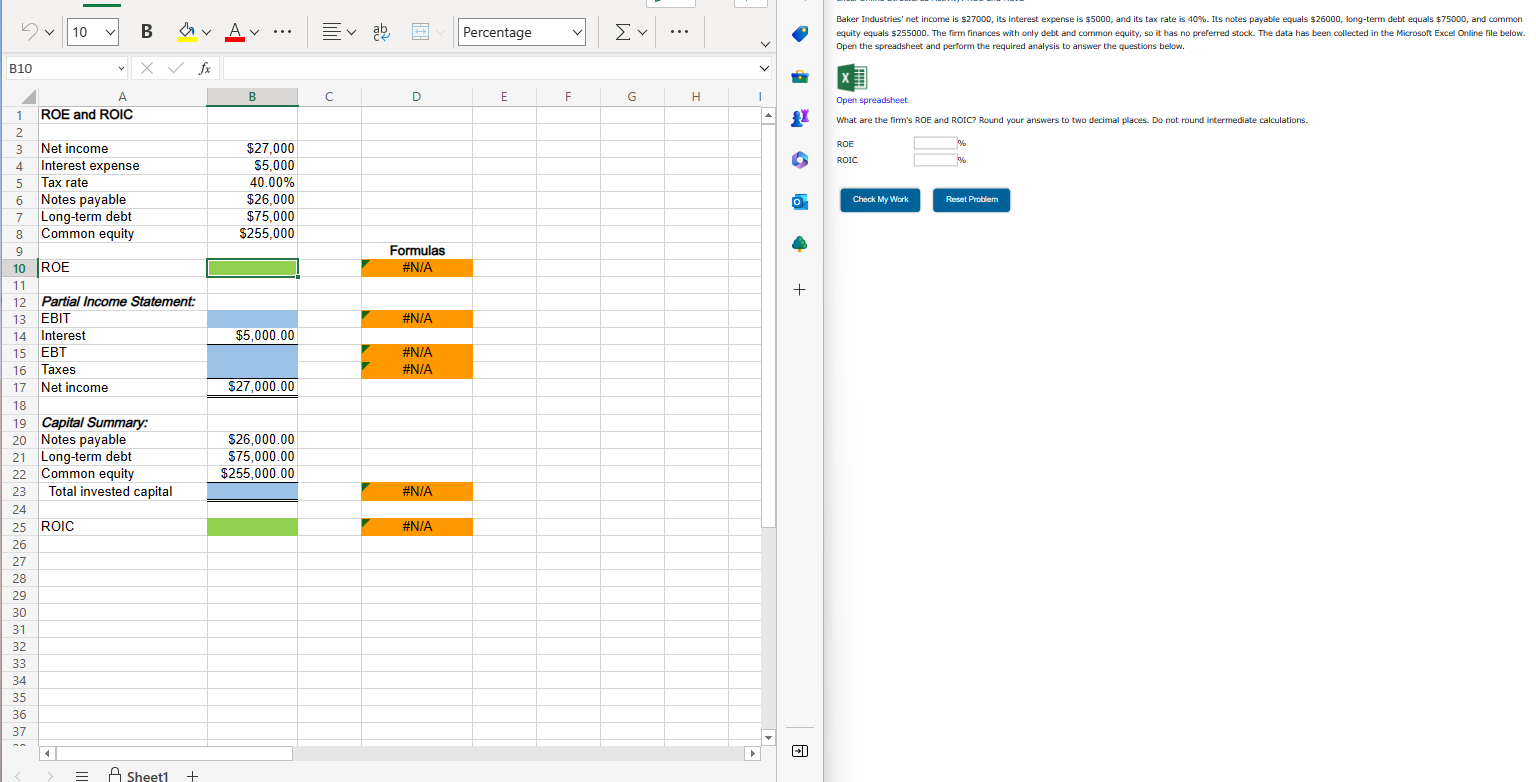Open Microsoft 365 sidebar icon
Image resolution: width=1536 pixels, height=782 pixels.
click(799, 160)
